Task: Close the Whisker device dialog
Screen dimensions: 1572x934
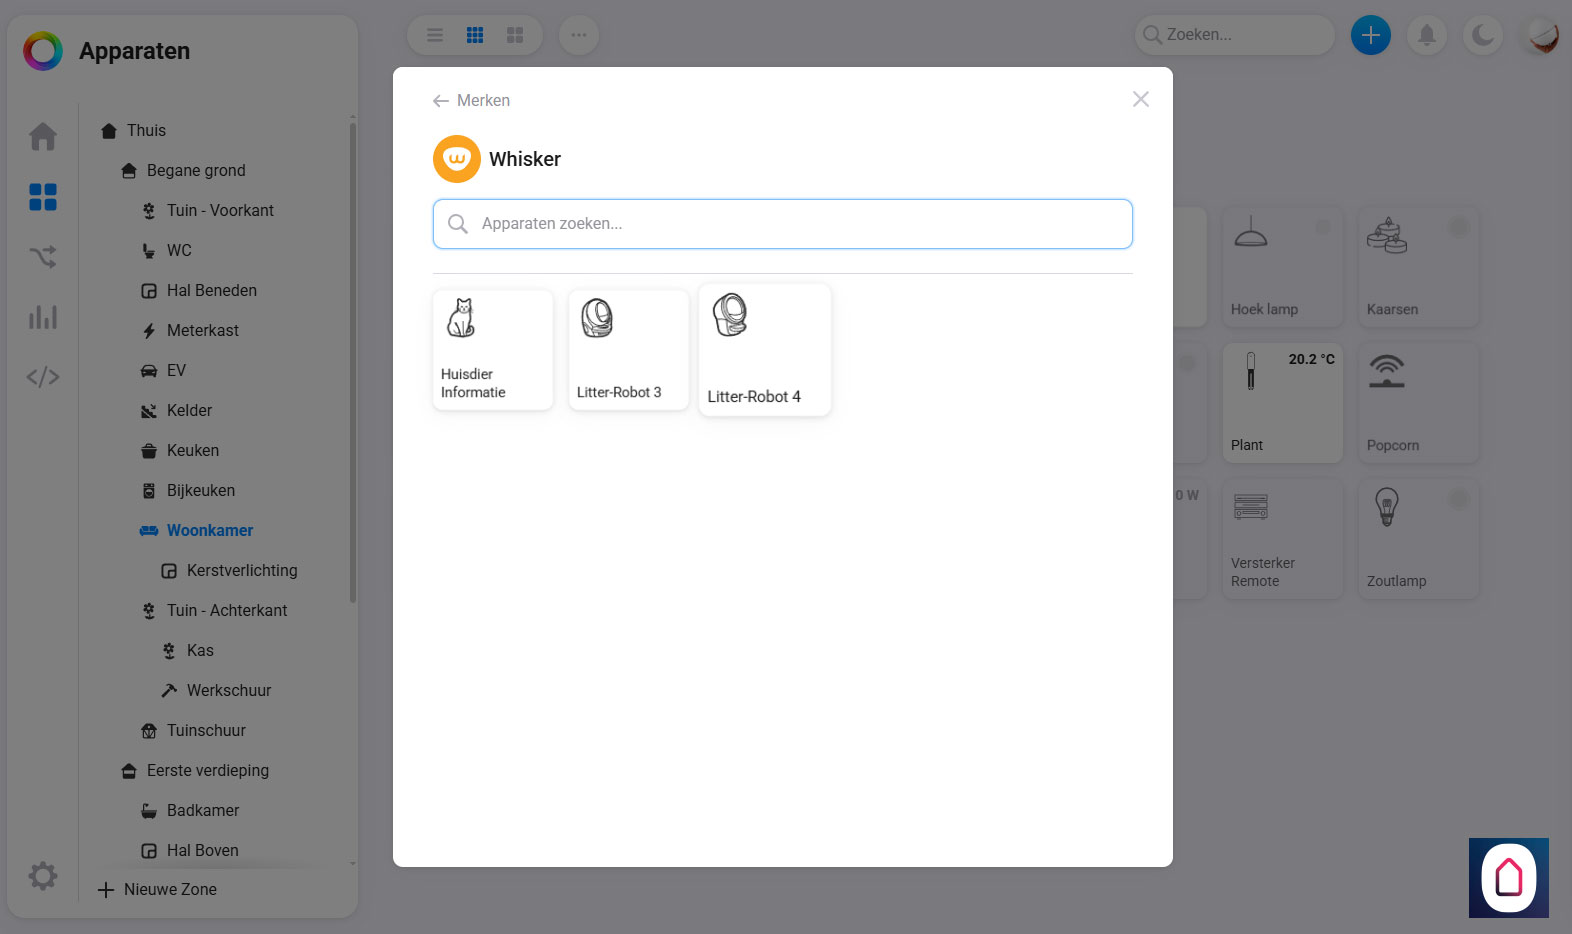Action: coord(1141,99)
